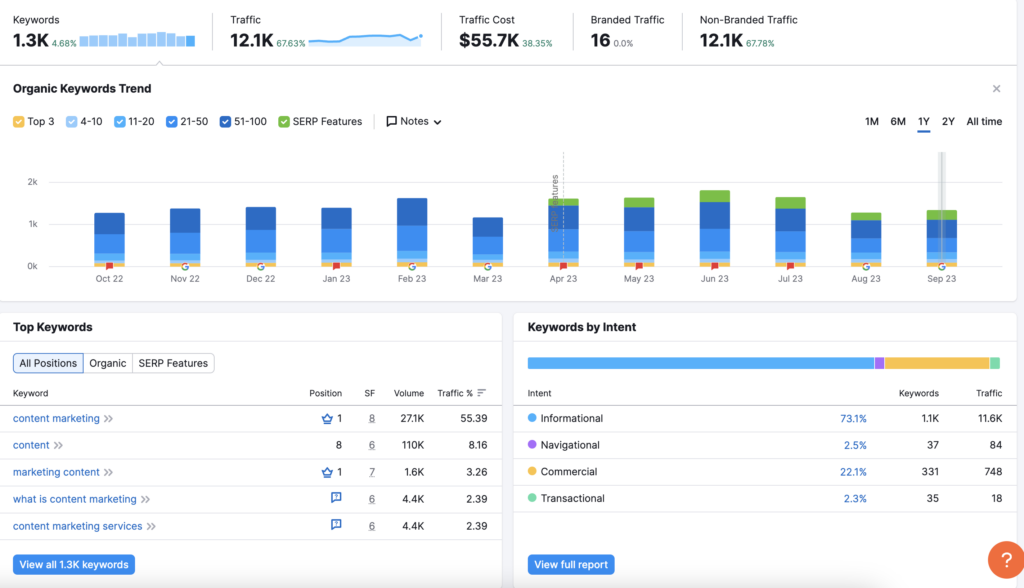Click the blue Informational segment of intent bar
The width and height of the screenshot is (1024, 588).
coord(701,363)
